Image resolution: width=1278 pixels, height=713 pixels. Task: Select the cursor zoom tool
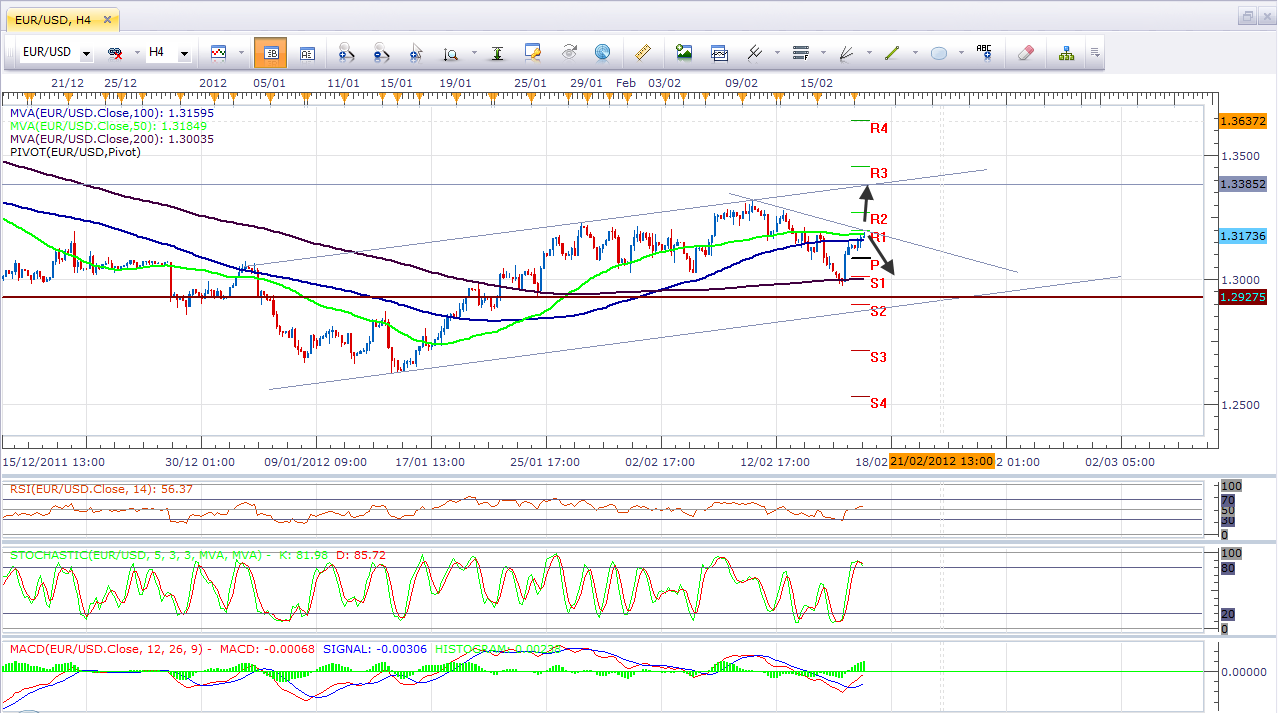(x=416, y=53)
